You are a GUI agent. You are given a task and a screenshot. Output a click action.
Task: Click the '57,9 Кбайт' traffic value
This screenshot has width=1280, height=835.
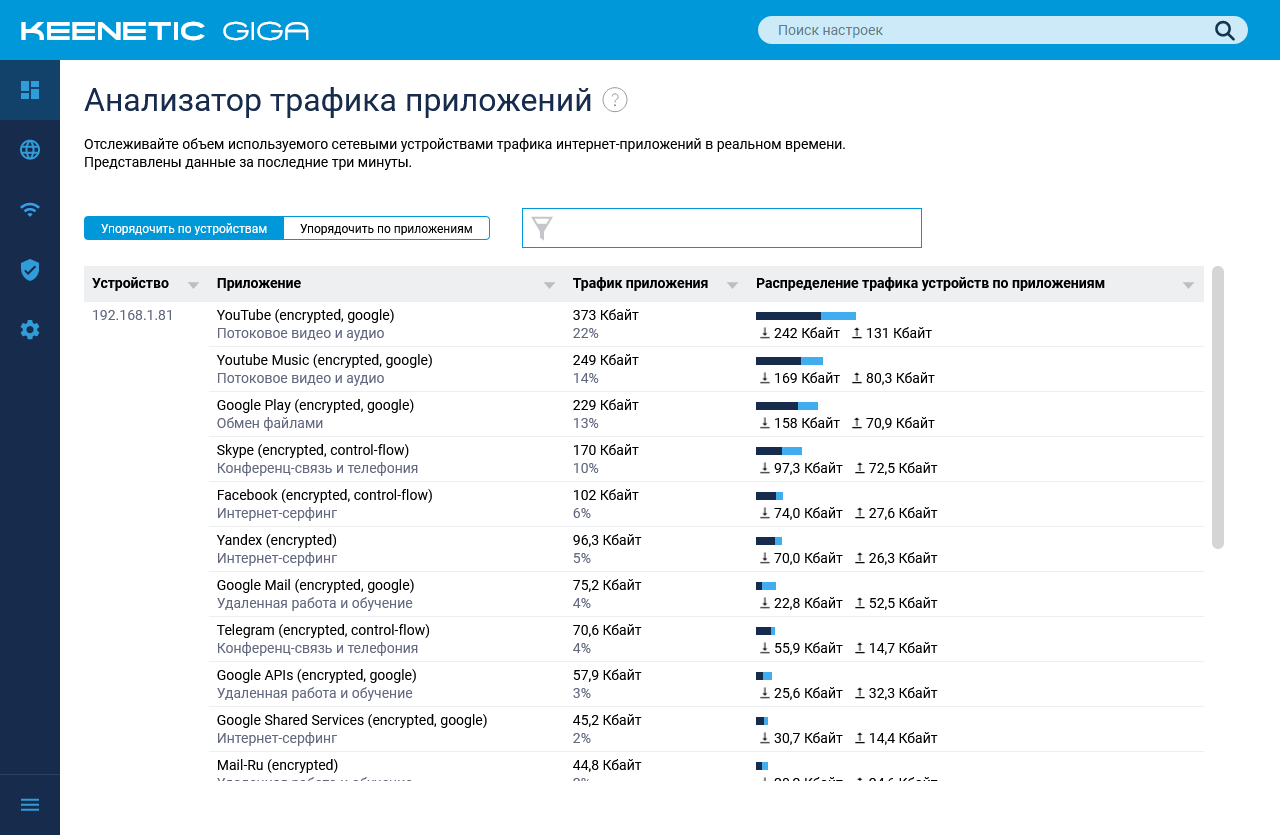607,675
